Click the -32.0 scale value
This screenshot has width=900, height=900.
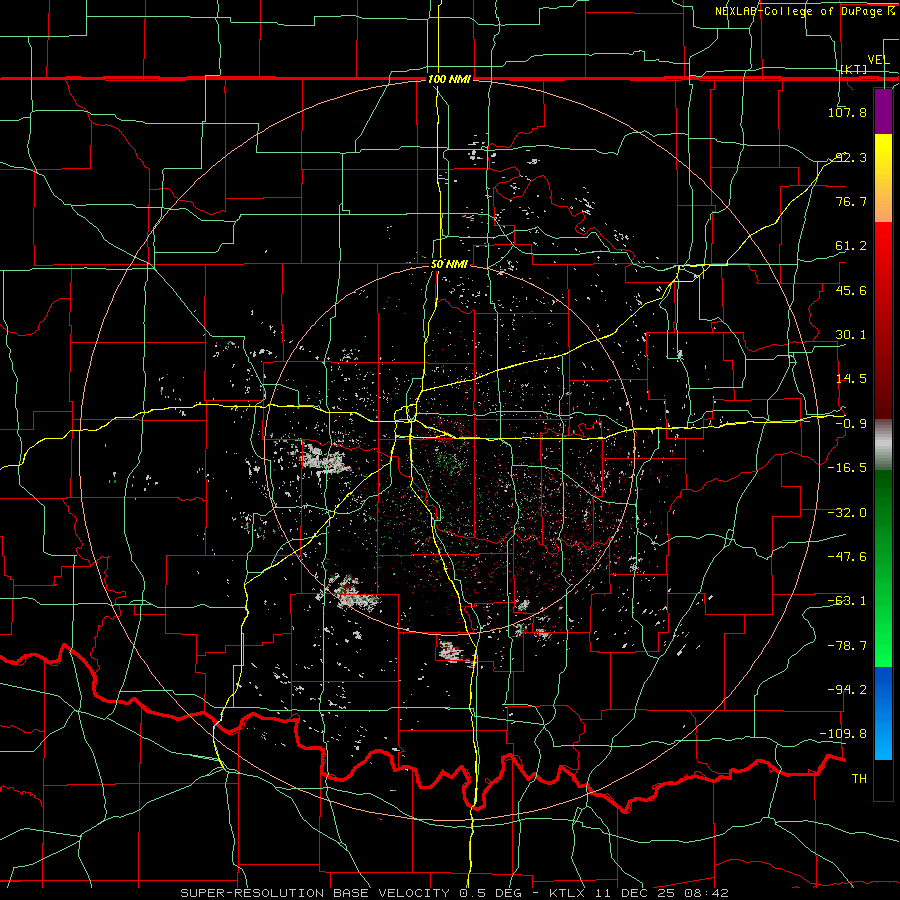coord(847,513)
